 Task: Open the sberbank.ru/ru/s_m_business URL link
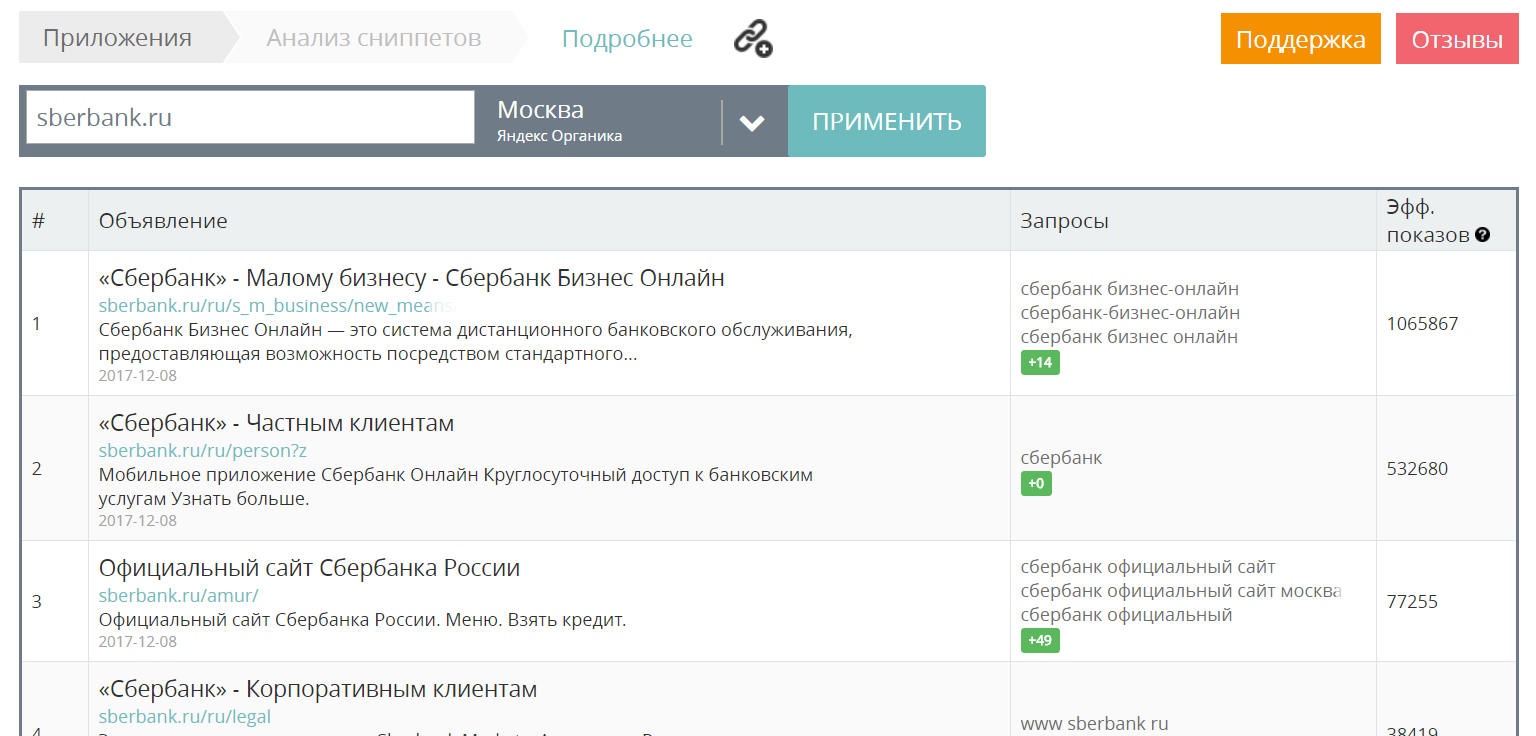coord(277,305)
